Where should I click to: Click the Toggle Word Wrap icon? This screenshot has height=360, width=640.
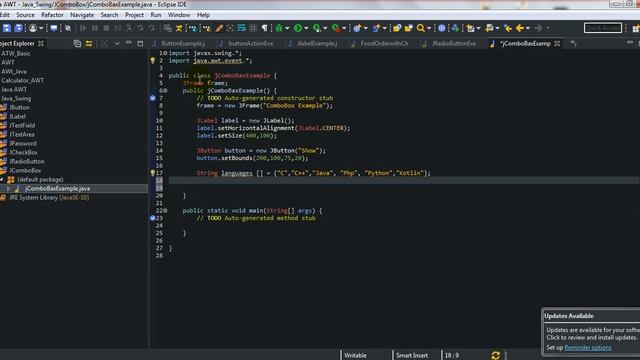click(x=242, y=28)
